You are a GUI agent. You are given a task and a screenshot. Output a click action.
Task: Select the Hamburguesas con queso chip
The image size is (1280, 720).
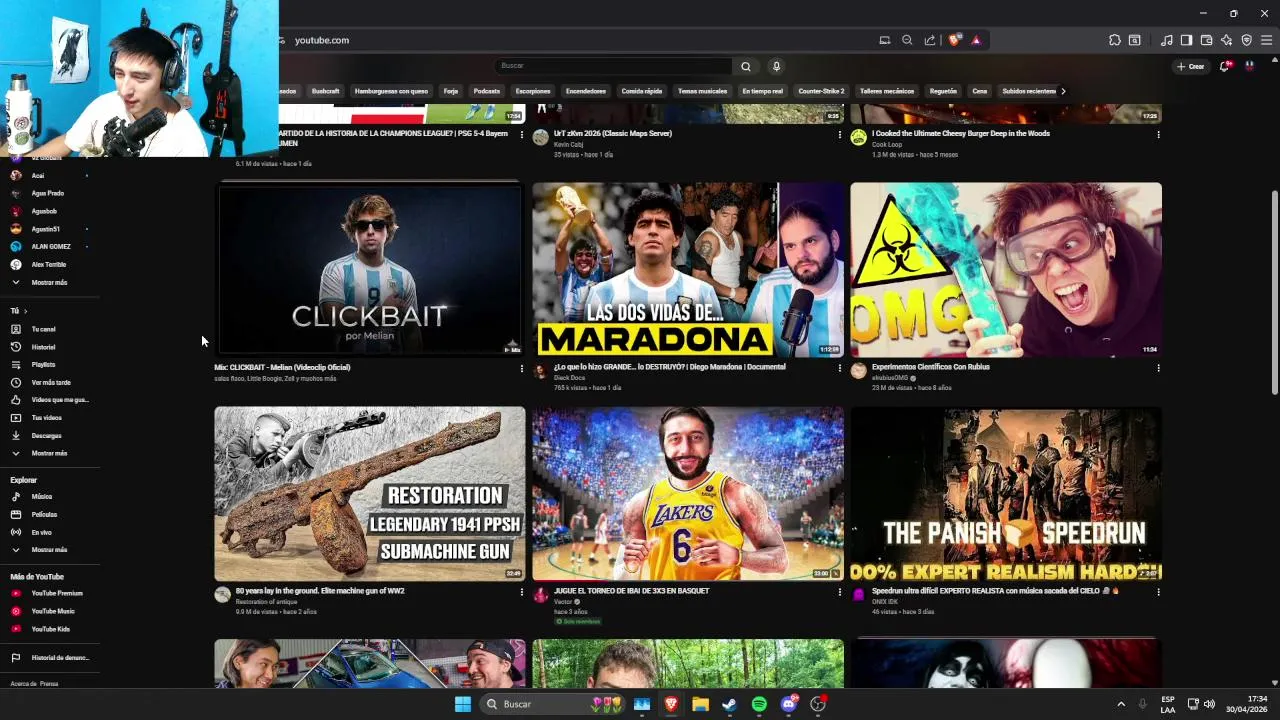[x=391, y=91]
